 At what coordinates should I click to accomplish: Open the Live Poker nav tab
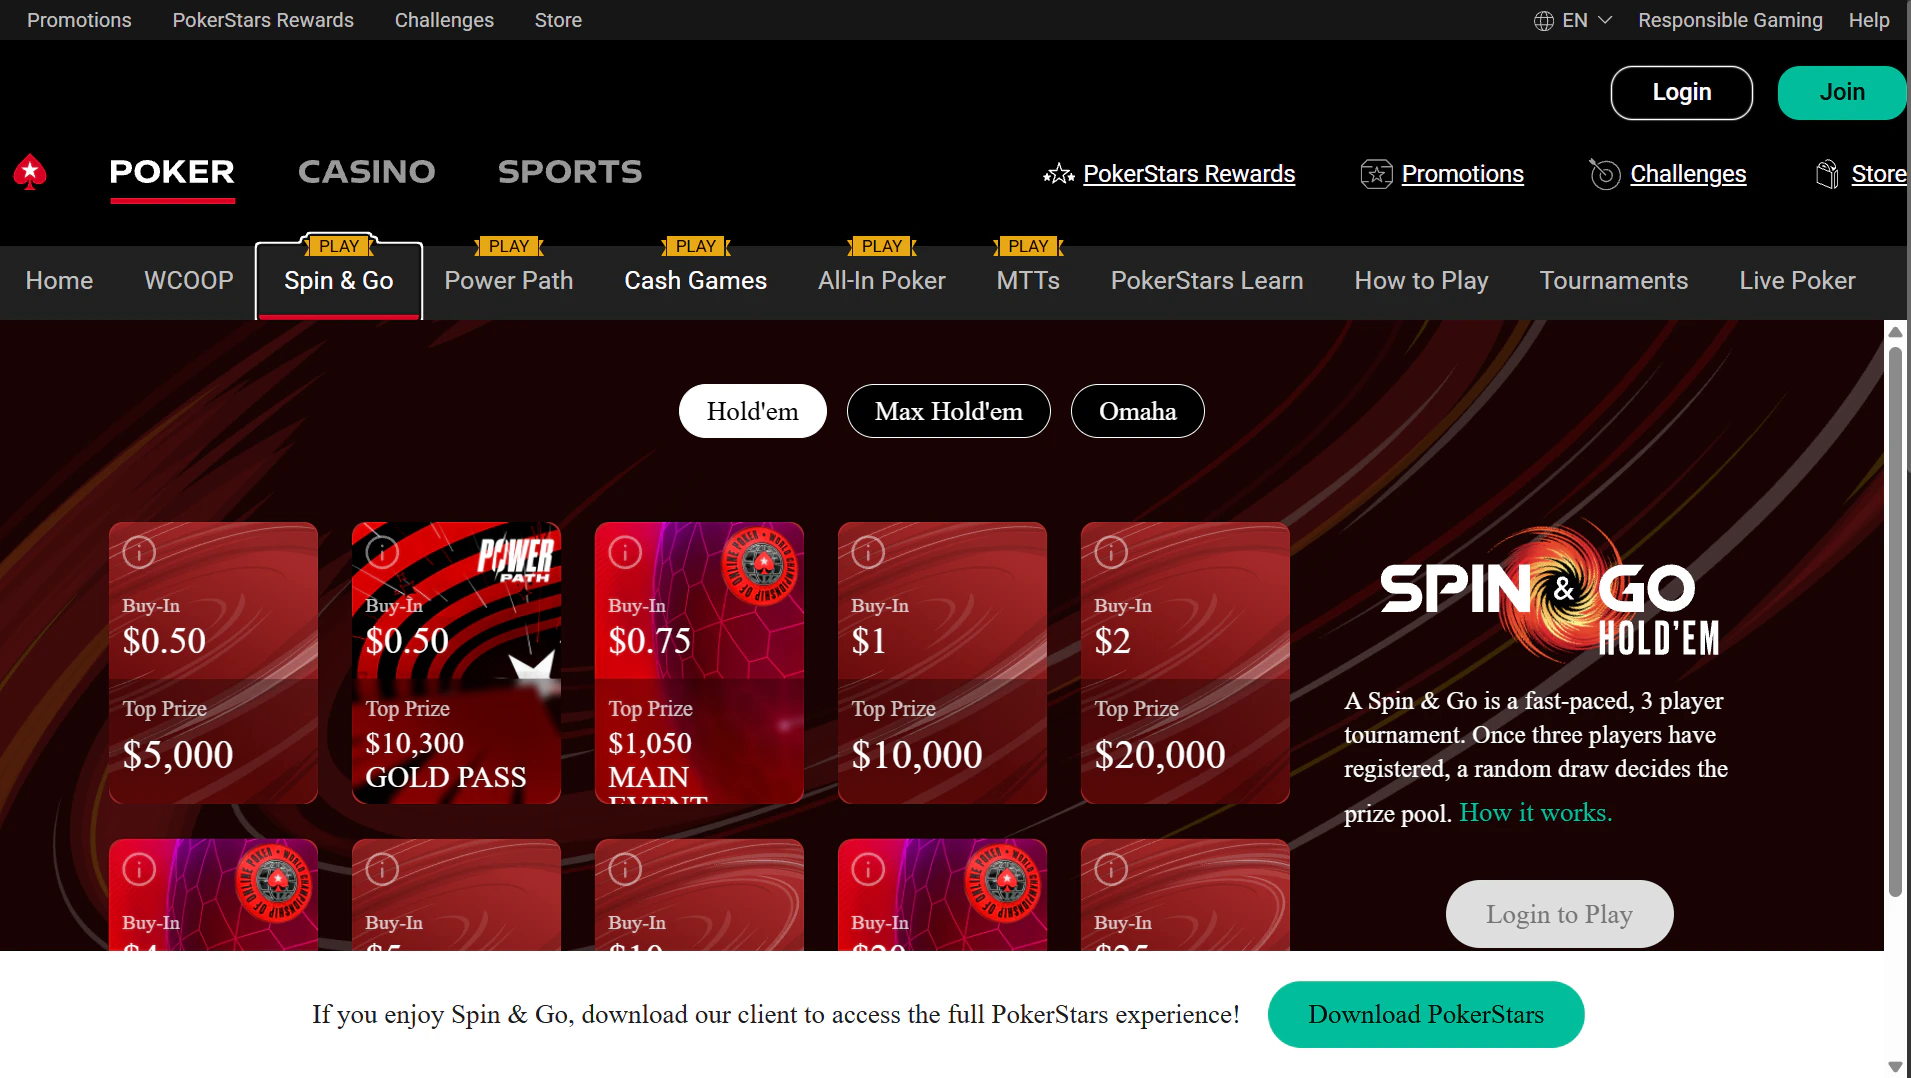click(x=1797, y=281)
